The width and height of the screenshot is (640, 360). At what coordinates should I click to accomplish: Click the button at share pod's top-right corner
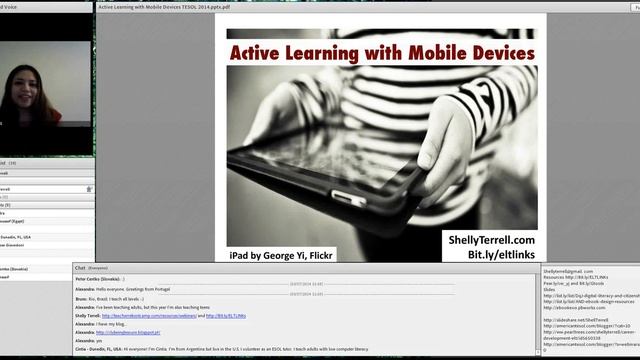pos(636,7)
